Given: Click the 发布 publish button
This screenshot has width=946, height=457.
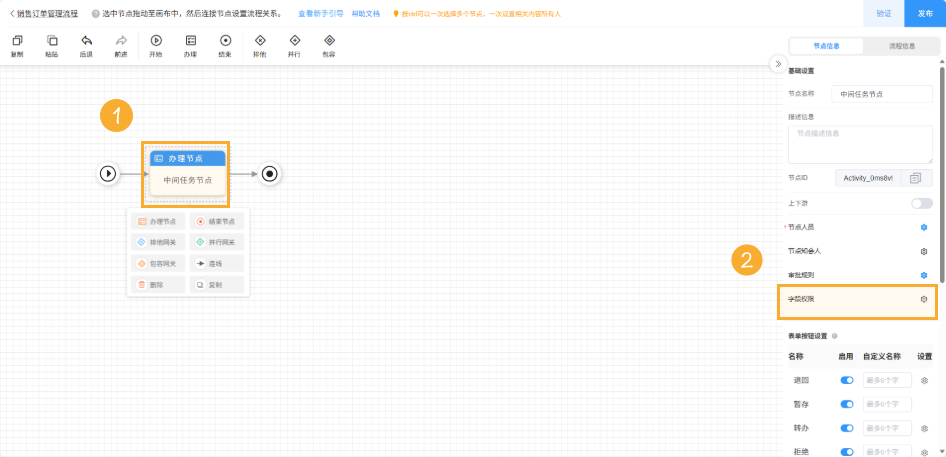Looking at the screenshot, I should [925, 13].
